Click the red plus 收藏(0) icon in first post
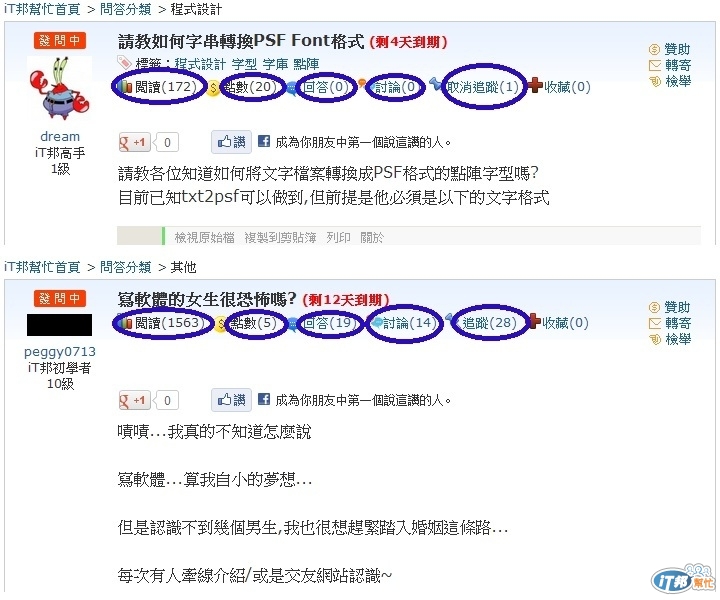Image resolution: width=720 pixels, height=600 pixels. pyautogui.click(x=535, y=85)
